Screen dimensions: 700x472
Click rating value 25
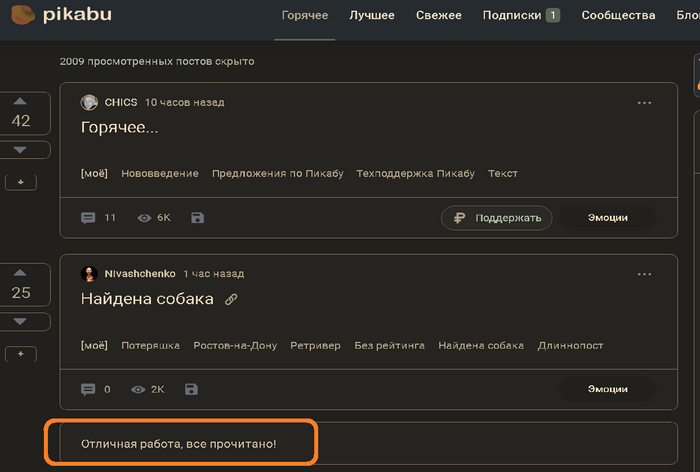click(21, 293)
